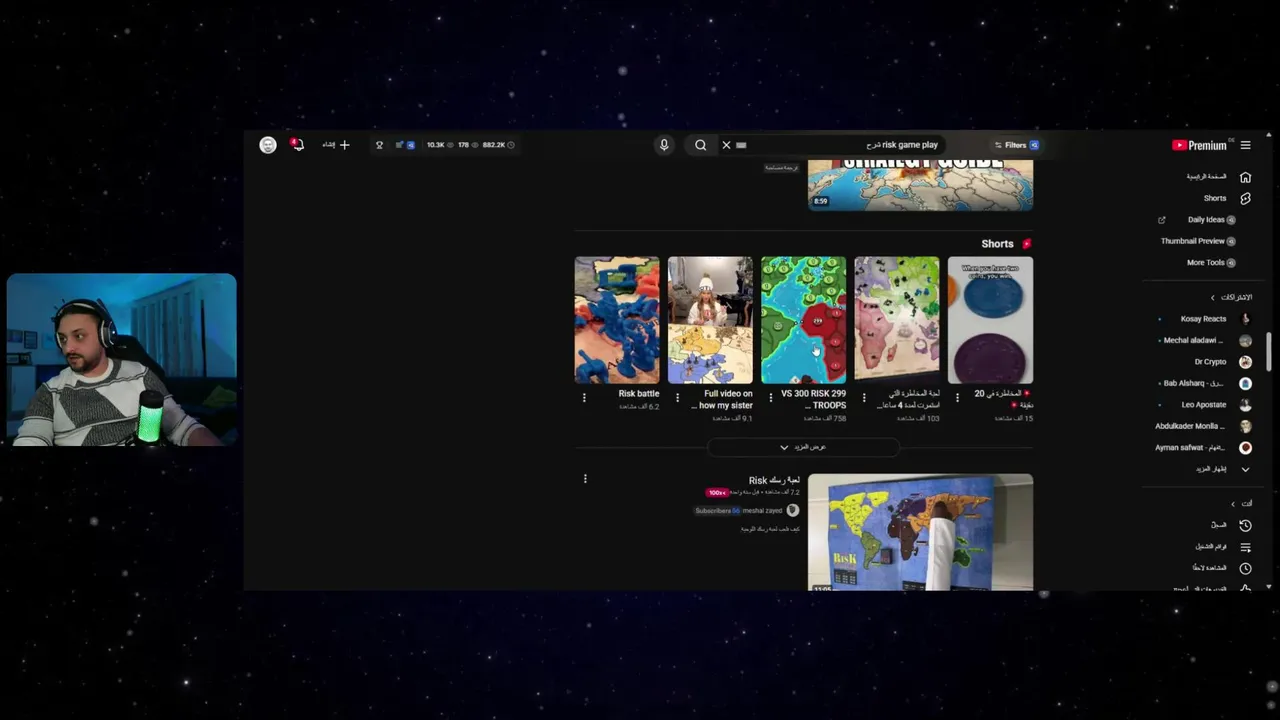
Task: Open the '299 RISK VS 300 TROOPS' short thumbnail
Action: (x=803, y=320)
